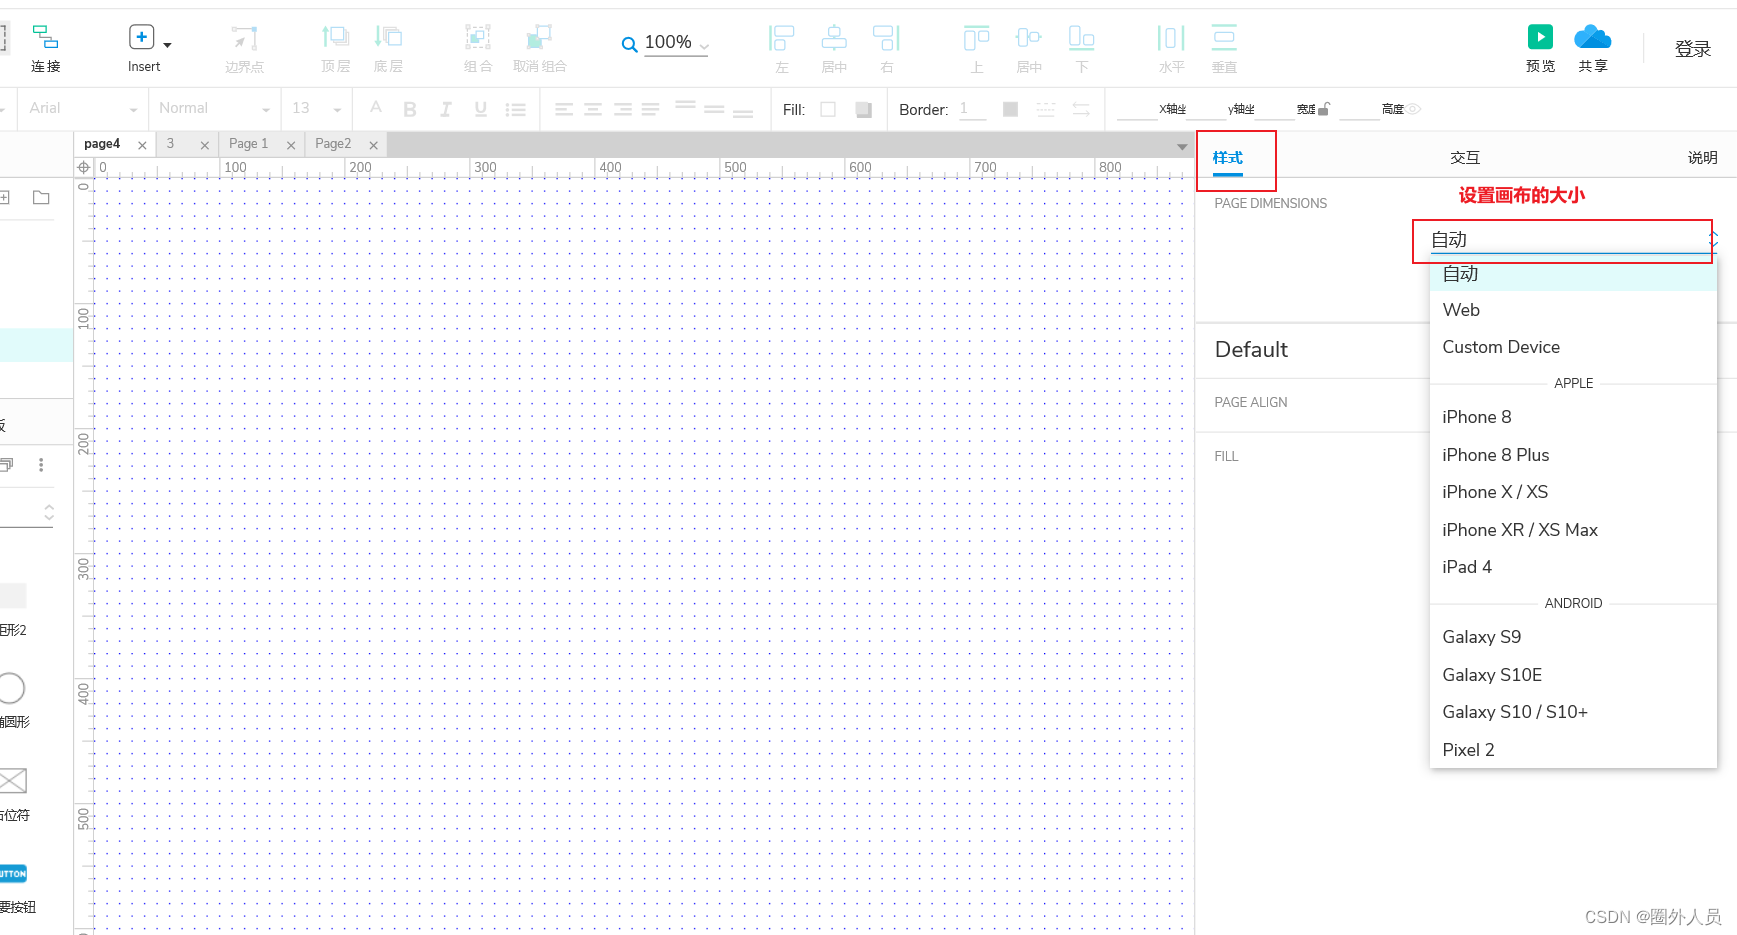
Task: Click the 共享 share cloud icon
Action: tap(1593, 37)
